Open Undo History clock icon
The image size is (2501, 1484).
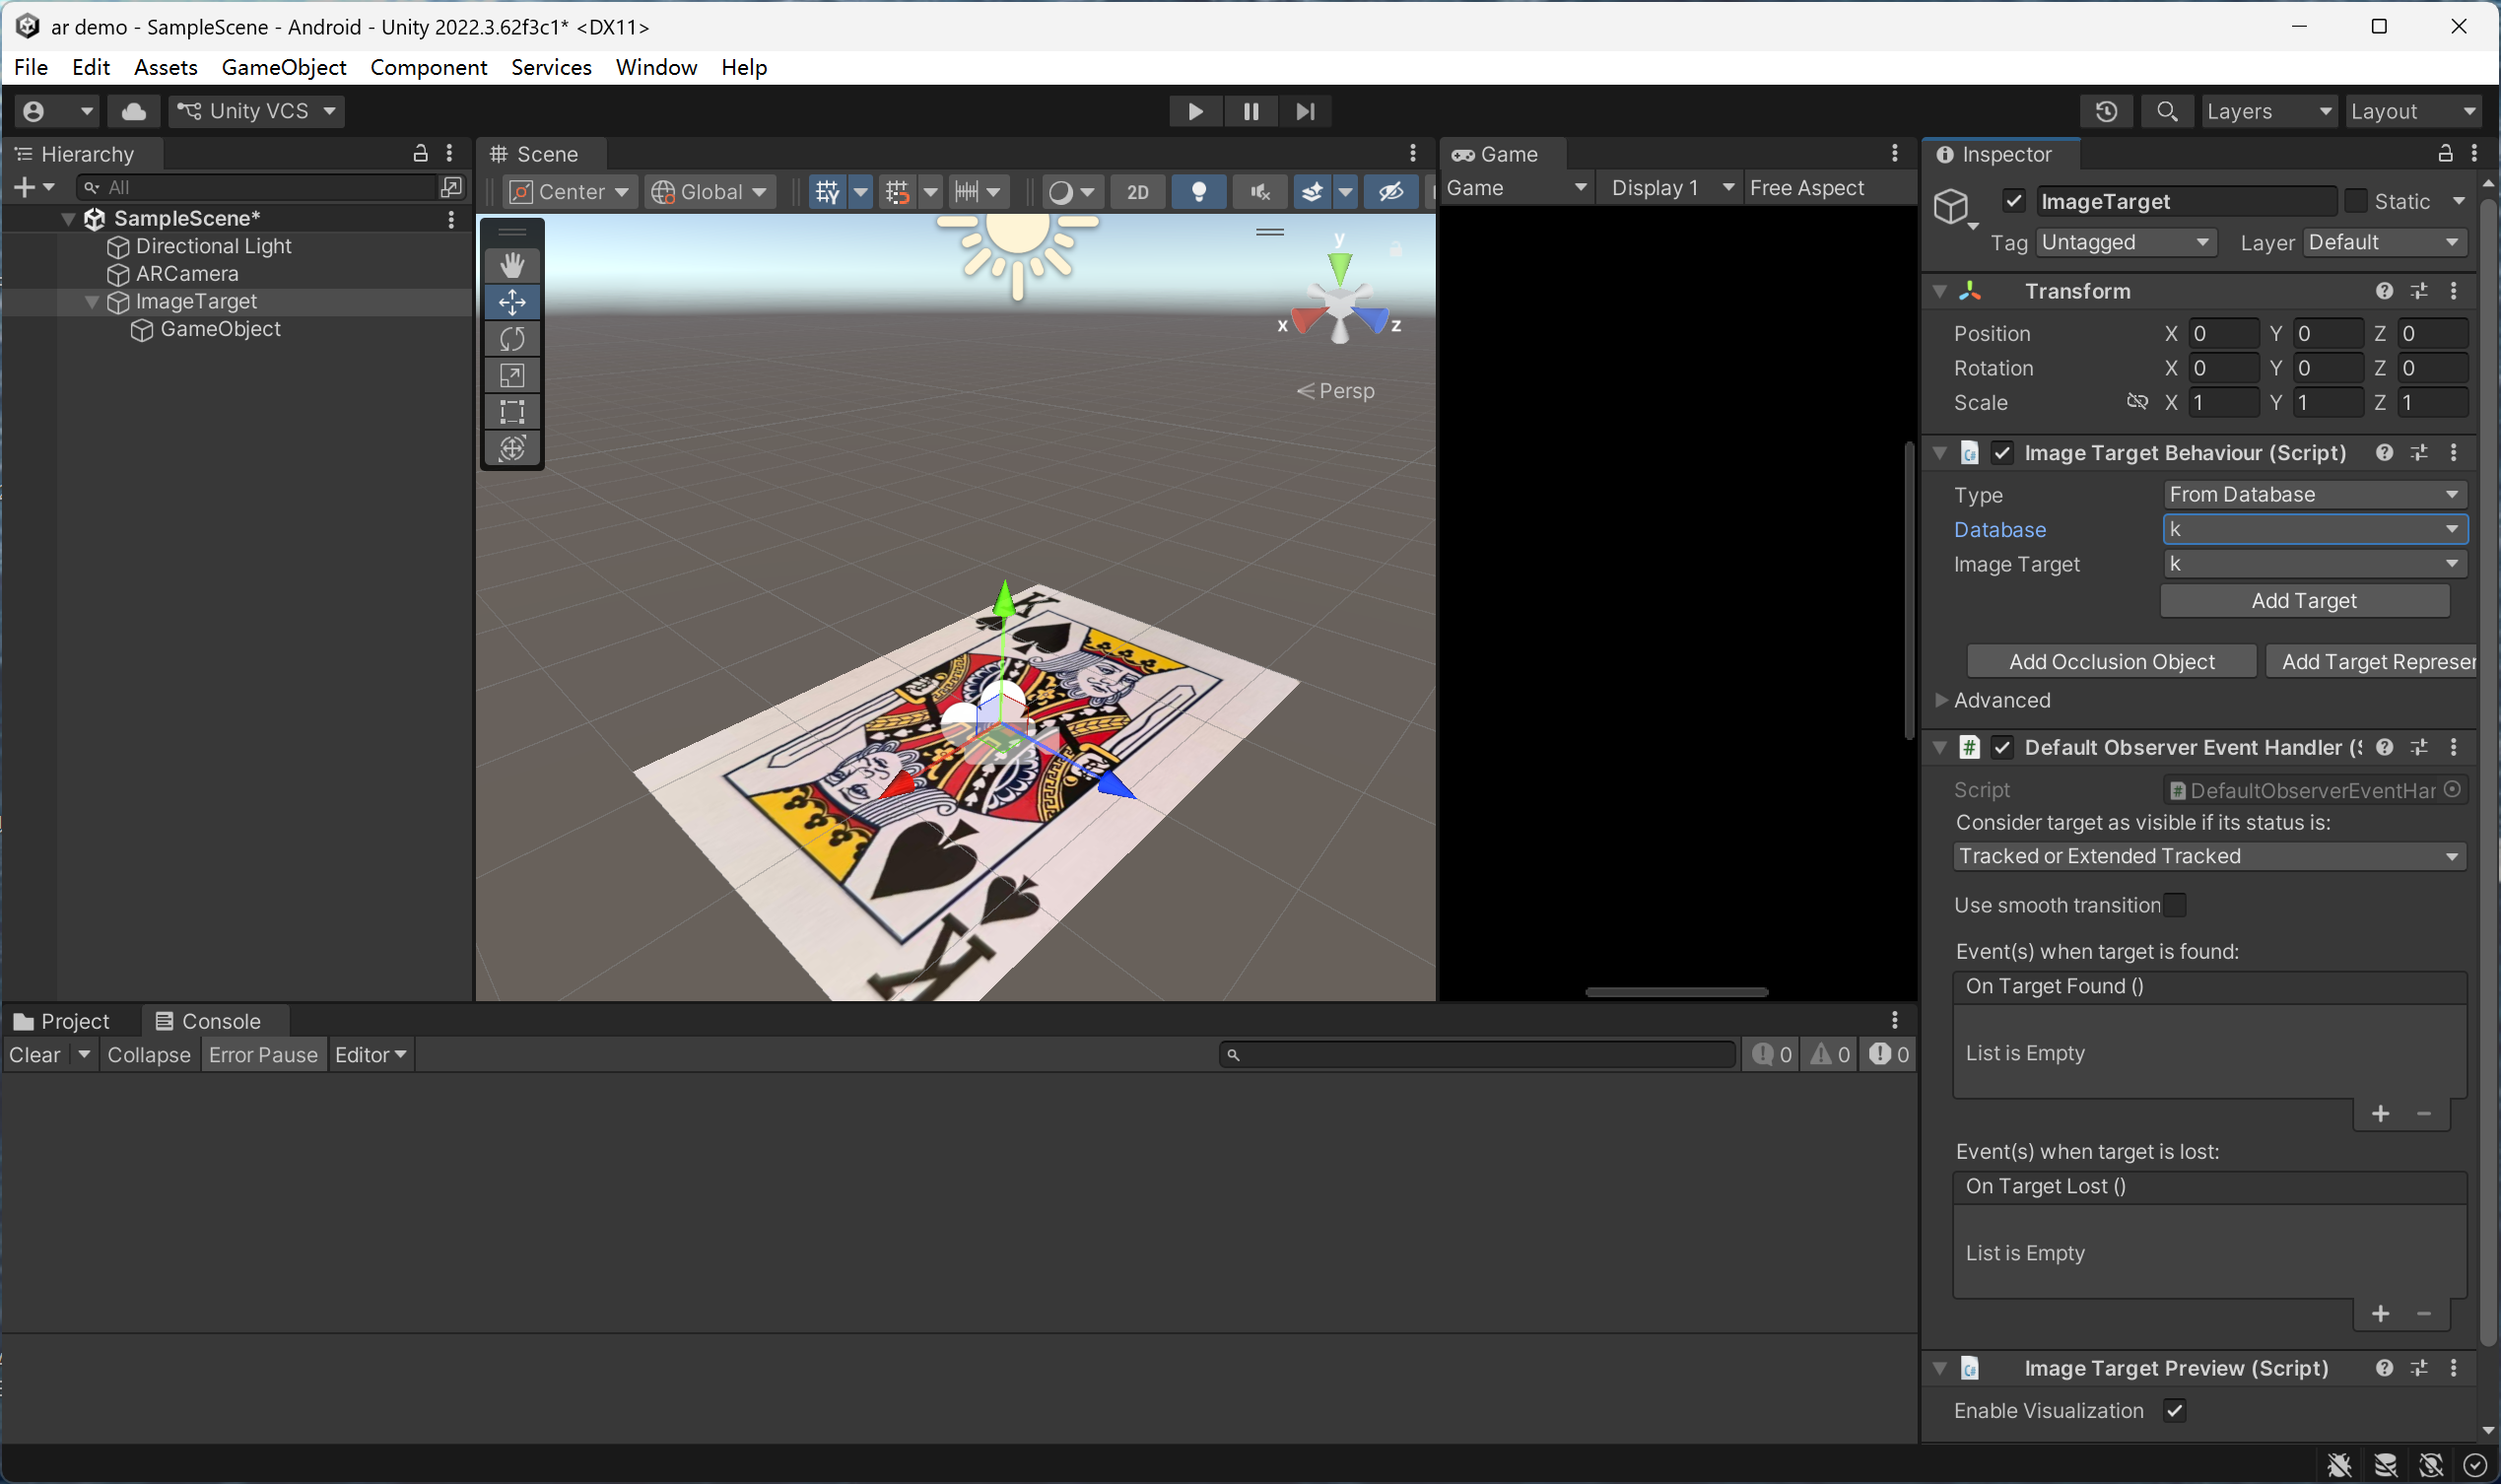[2106, 111]
